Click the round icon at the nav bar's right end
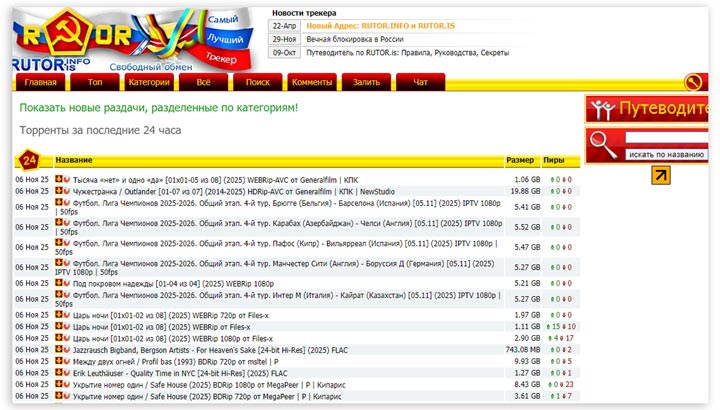The width and height of the screenshot is (720, 410). click(x=692, y=82)
